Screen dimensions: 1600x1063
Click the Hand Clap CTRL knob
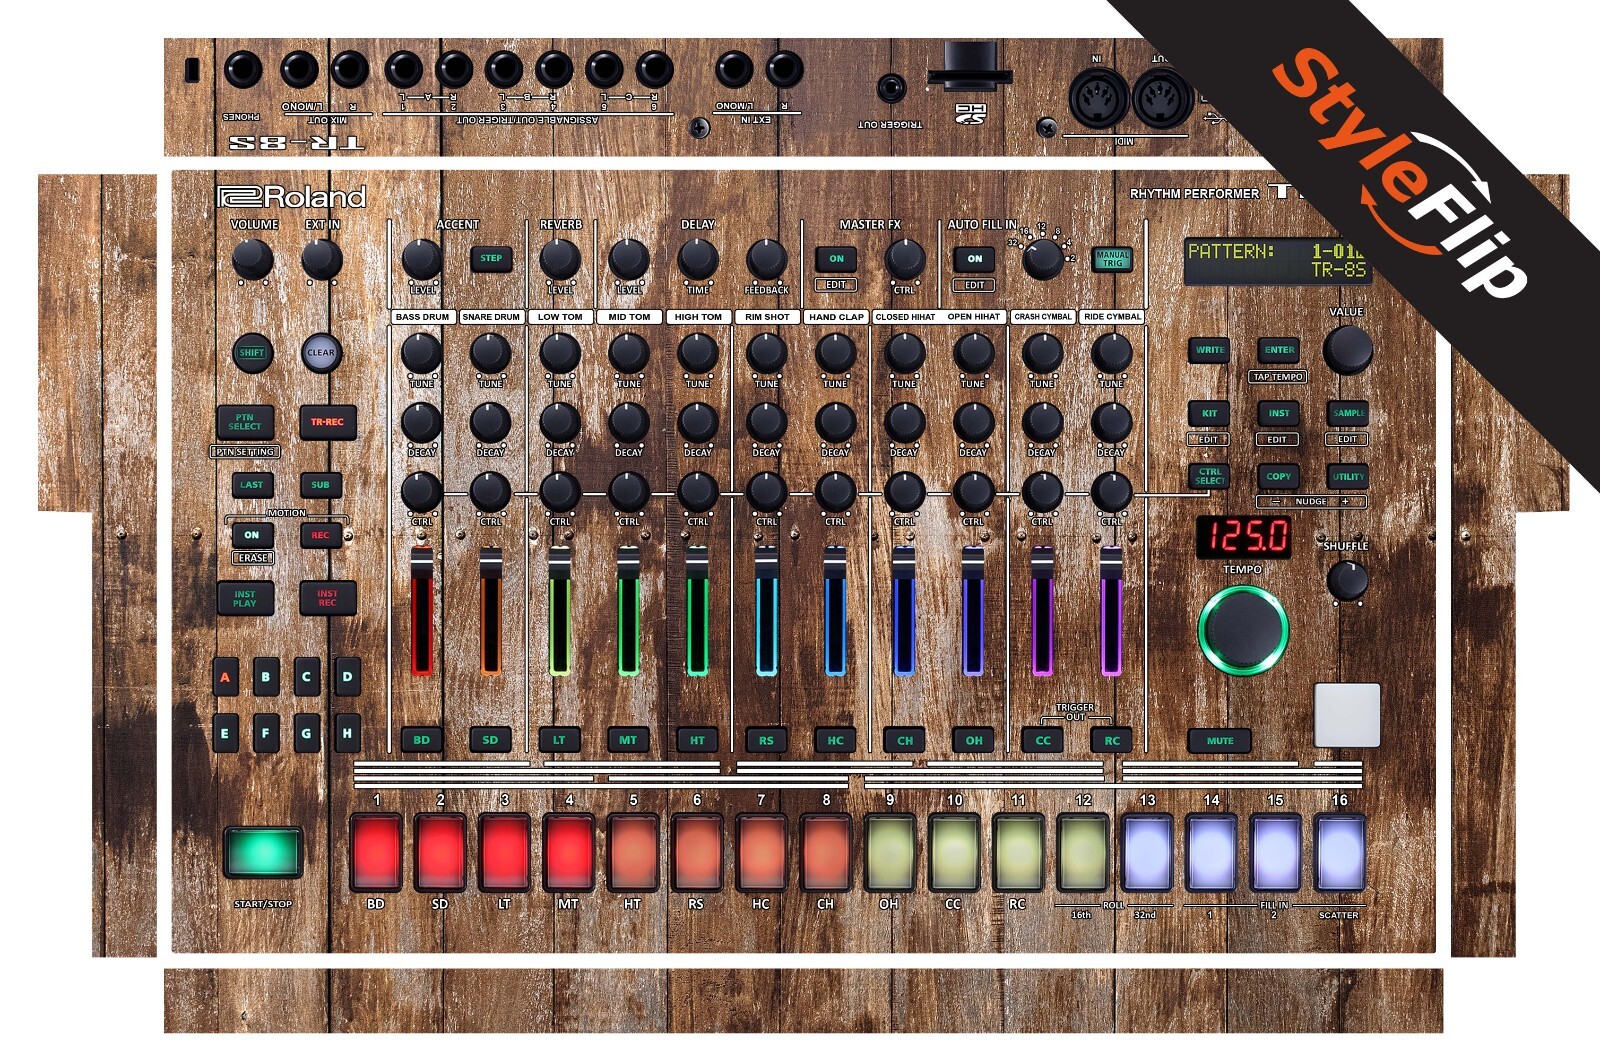[835, 491]
